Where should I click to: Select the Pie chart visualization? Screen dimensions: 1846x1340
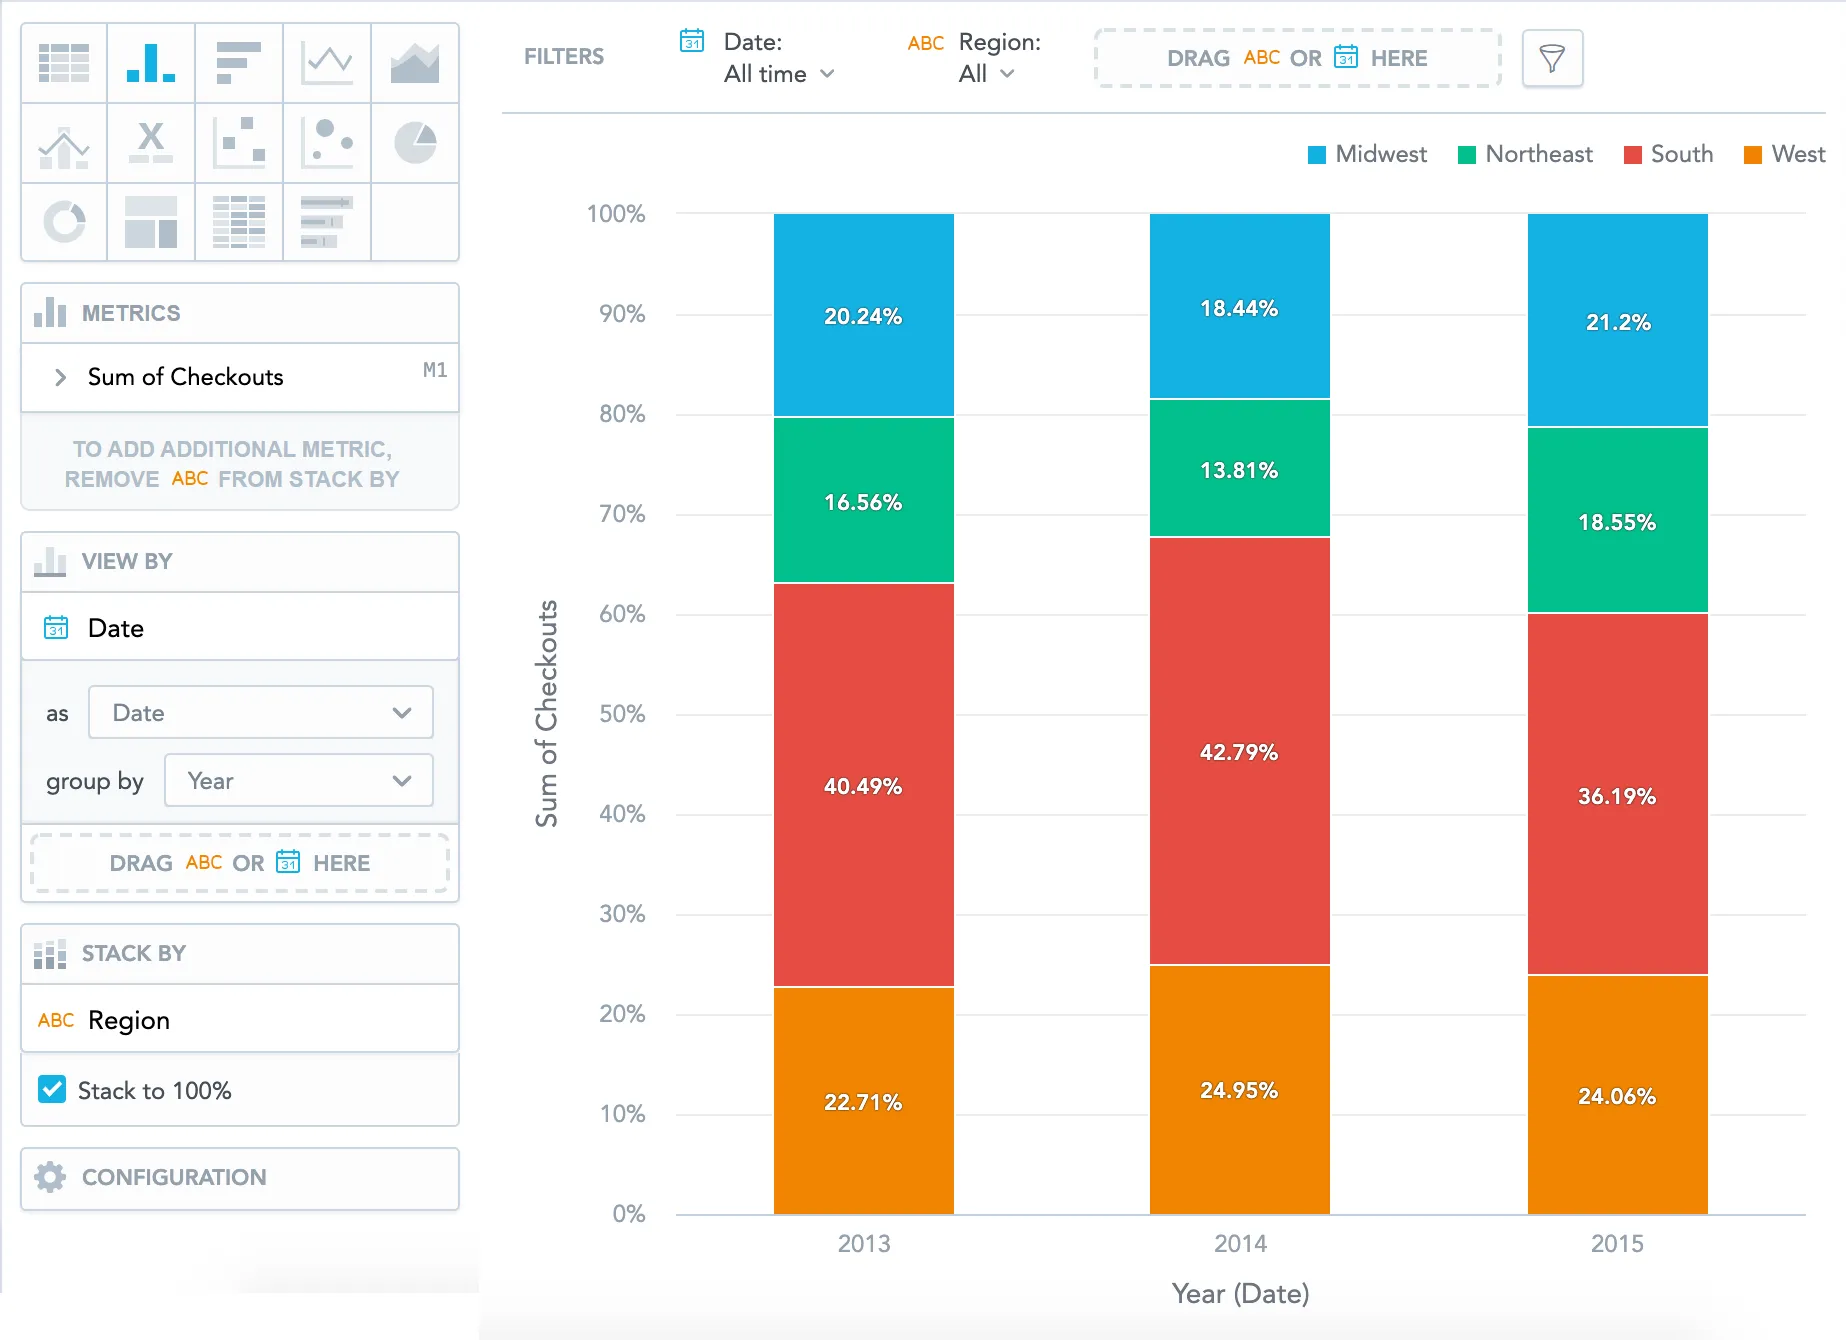415,143
